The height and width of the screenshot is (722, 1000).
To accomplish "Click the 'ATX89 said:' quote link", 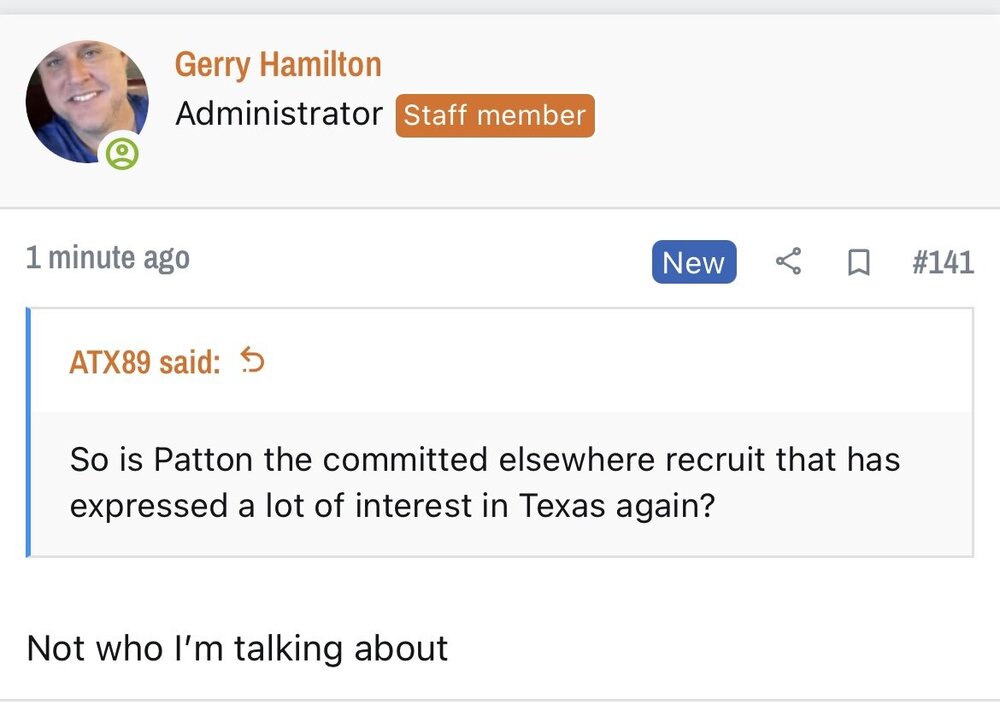I will pos(145,362).
